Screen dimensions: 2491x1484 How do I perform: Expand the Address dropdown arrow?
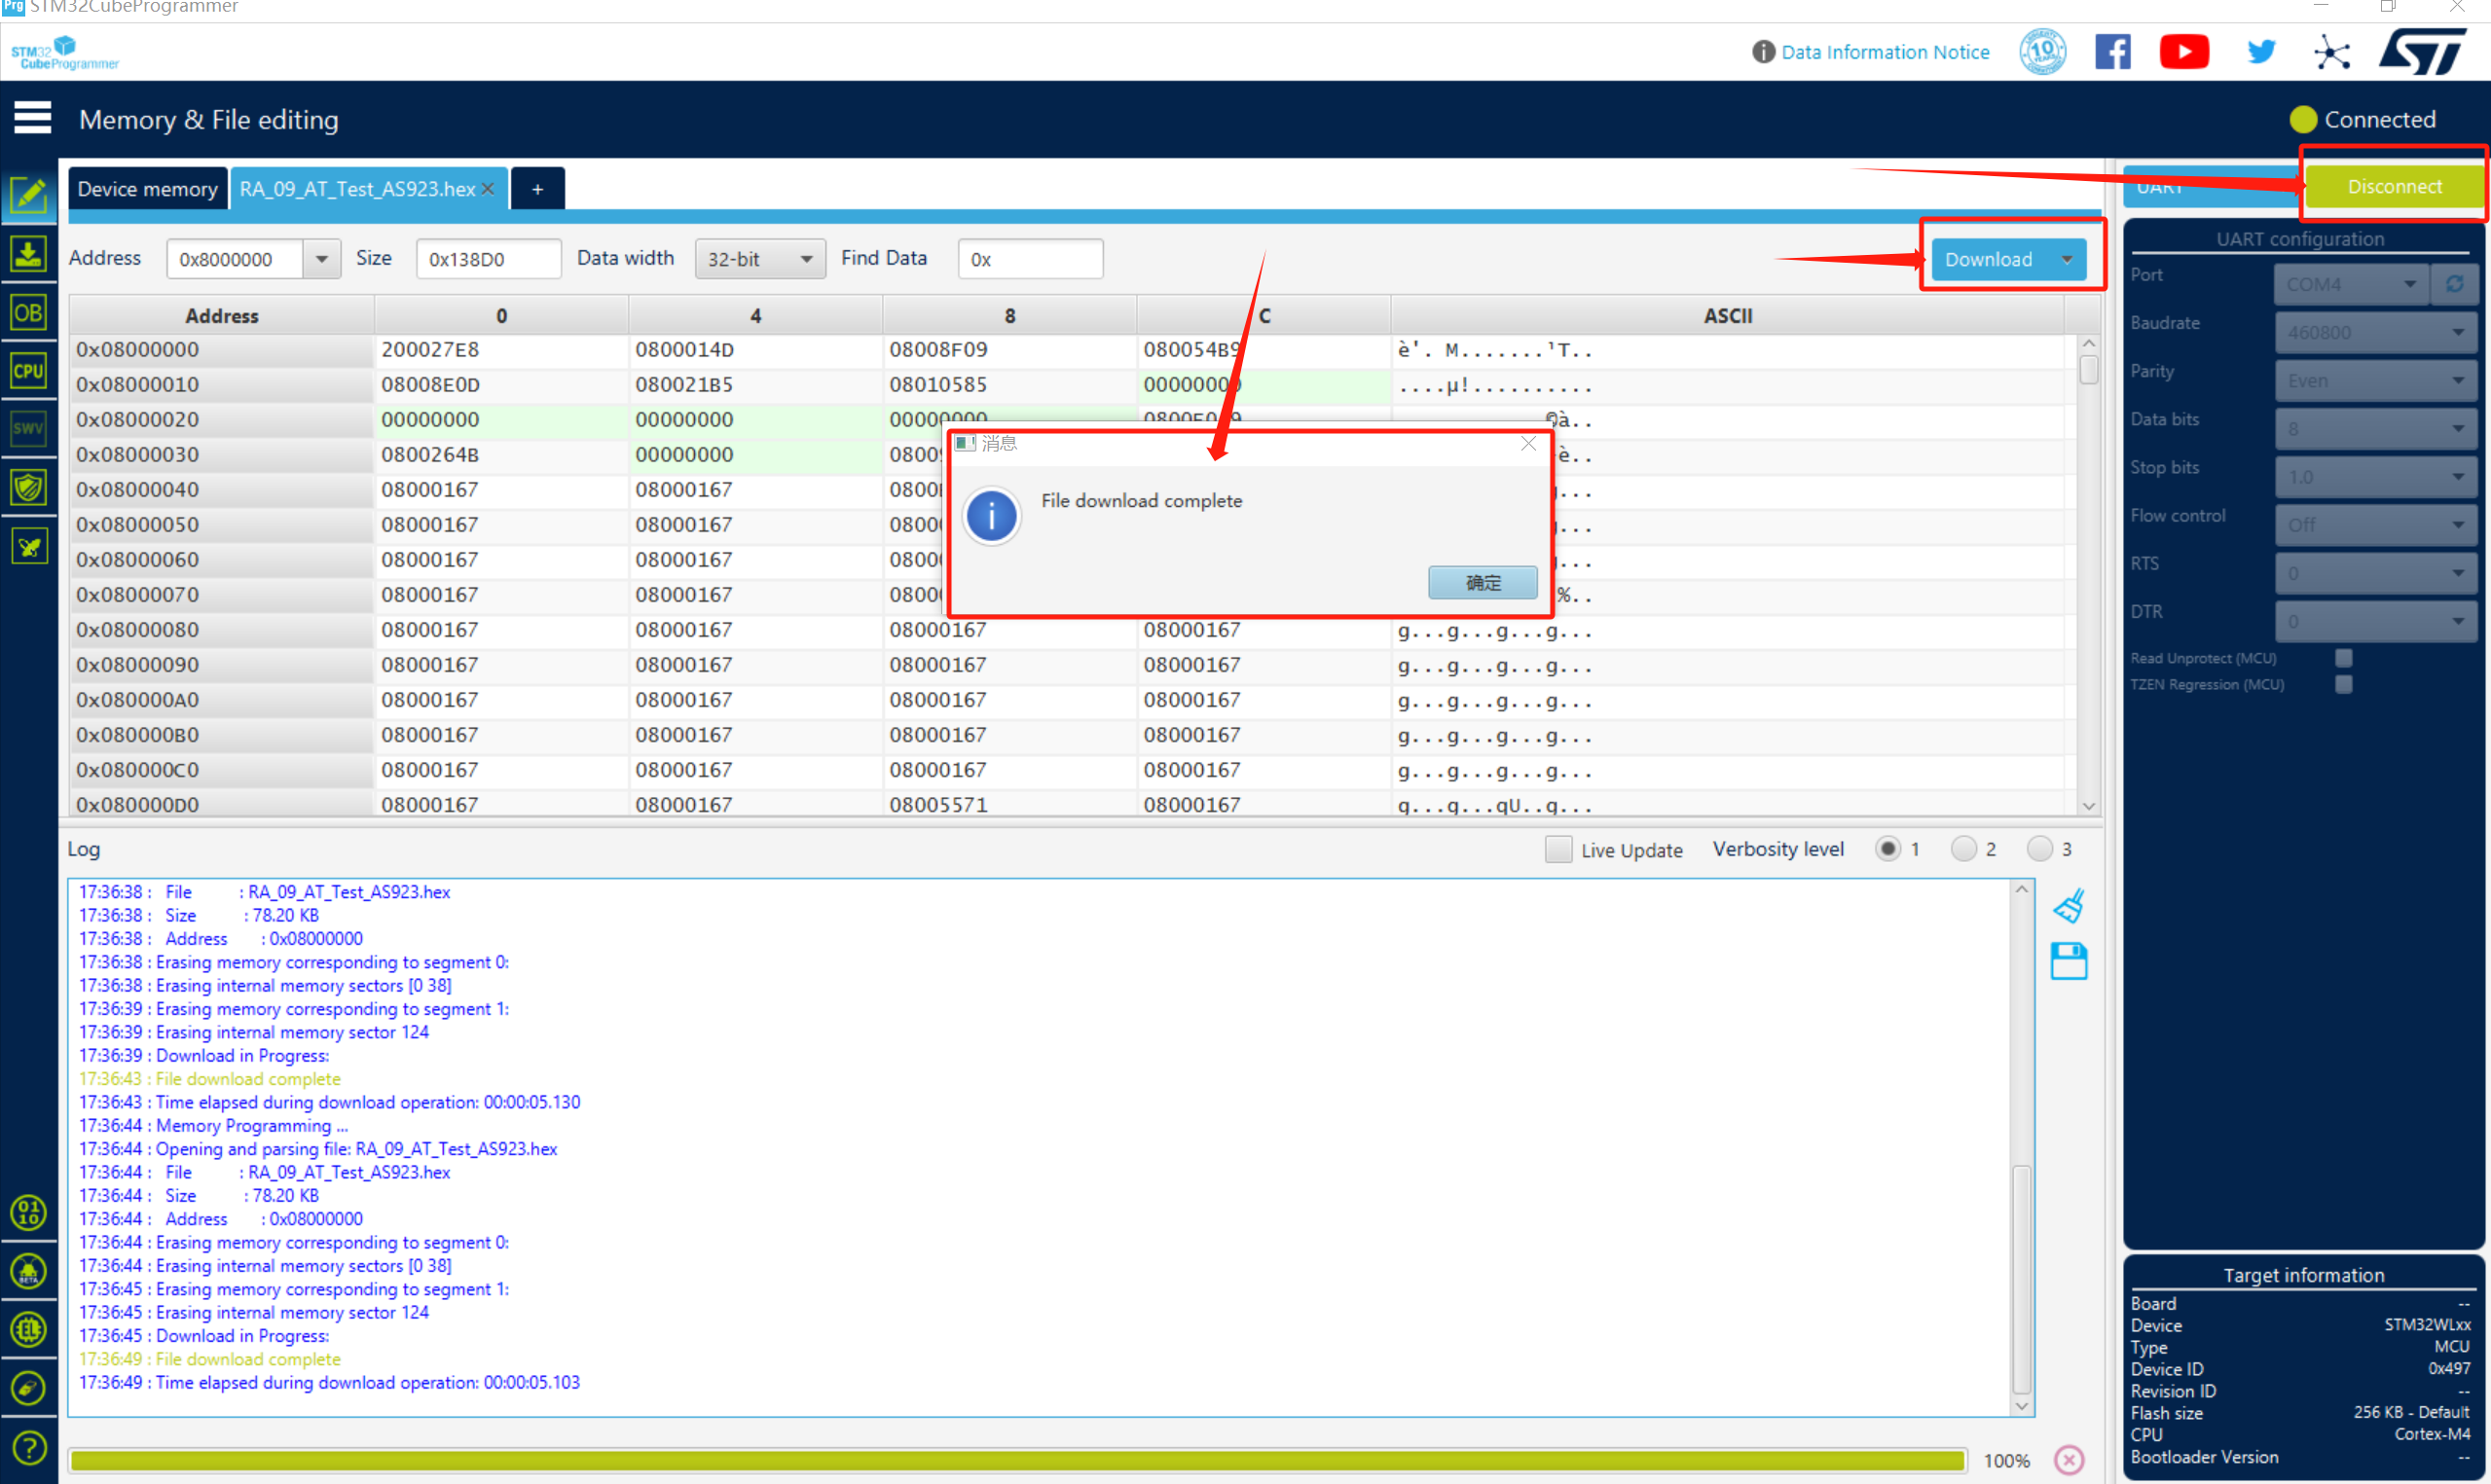click(x=321, y=259)
